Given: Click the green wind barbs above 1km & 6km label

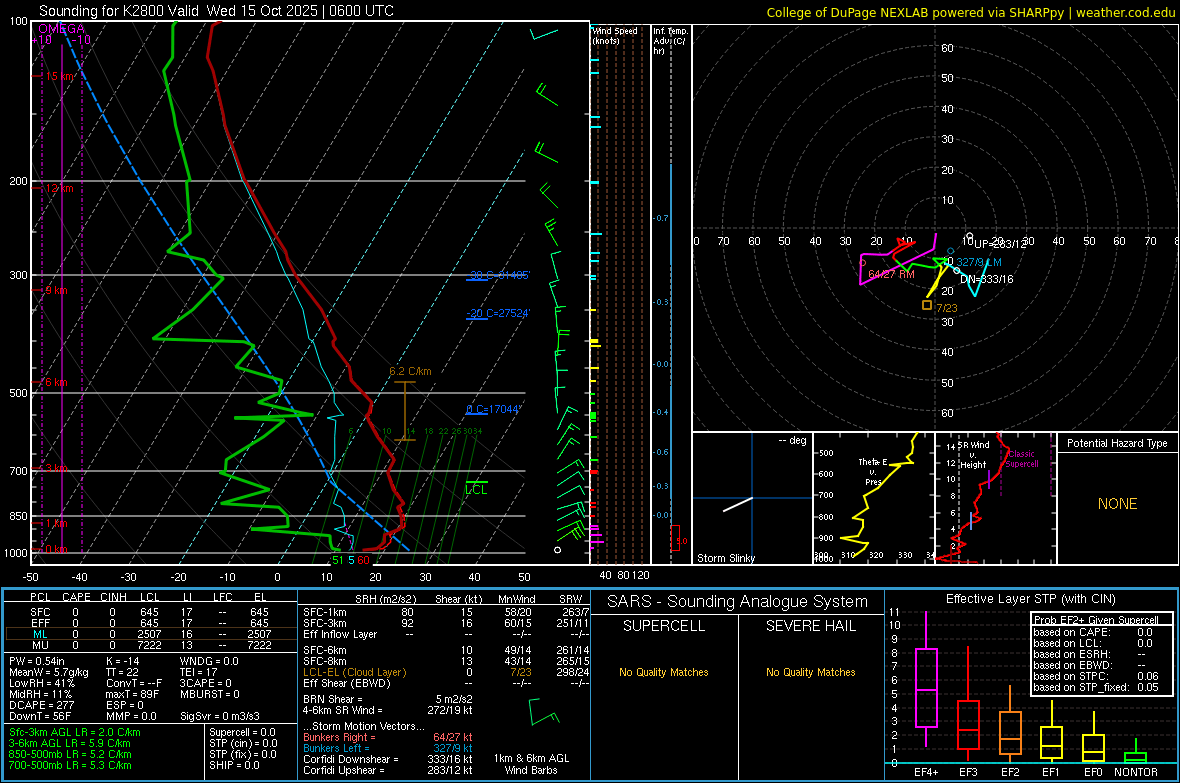Looking at the screenshot, I should [x=543, y=711].
